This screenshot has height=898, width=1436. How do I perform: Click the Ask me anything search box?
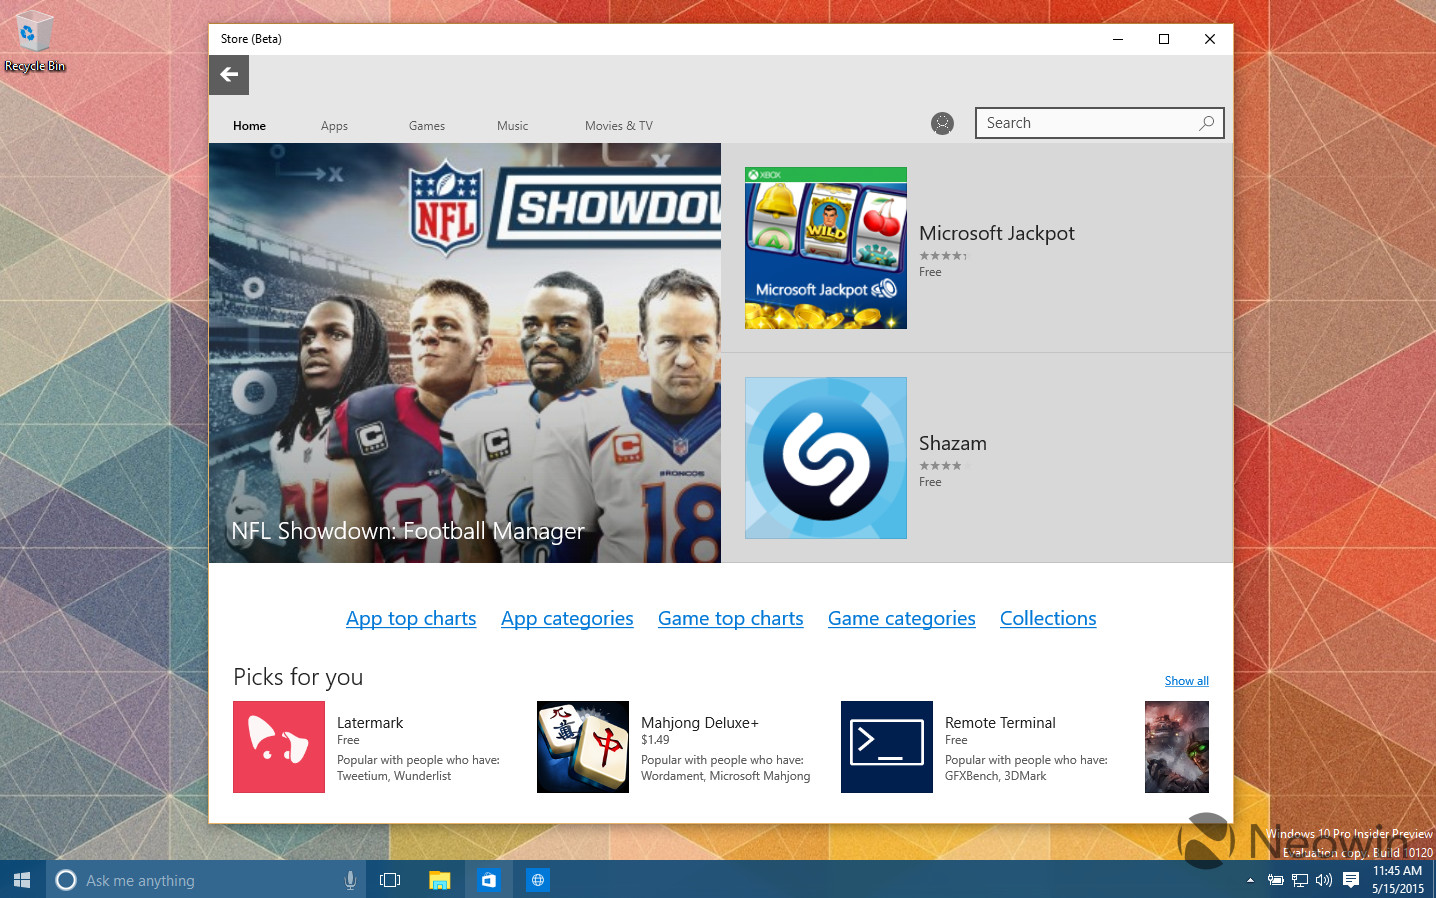pos(205,880)
